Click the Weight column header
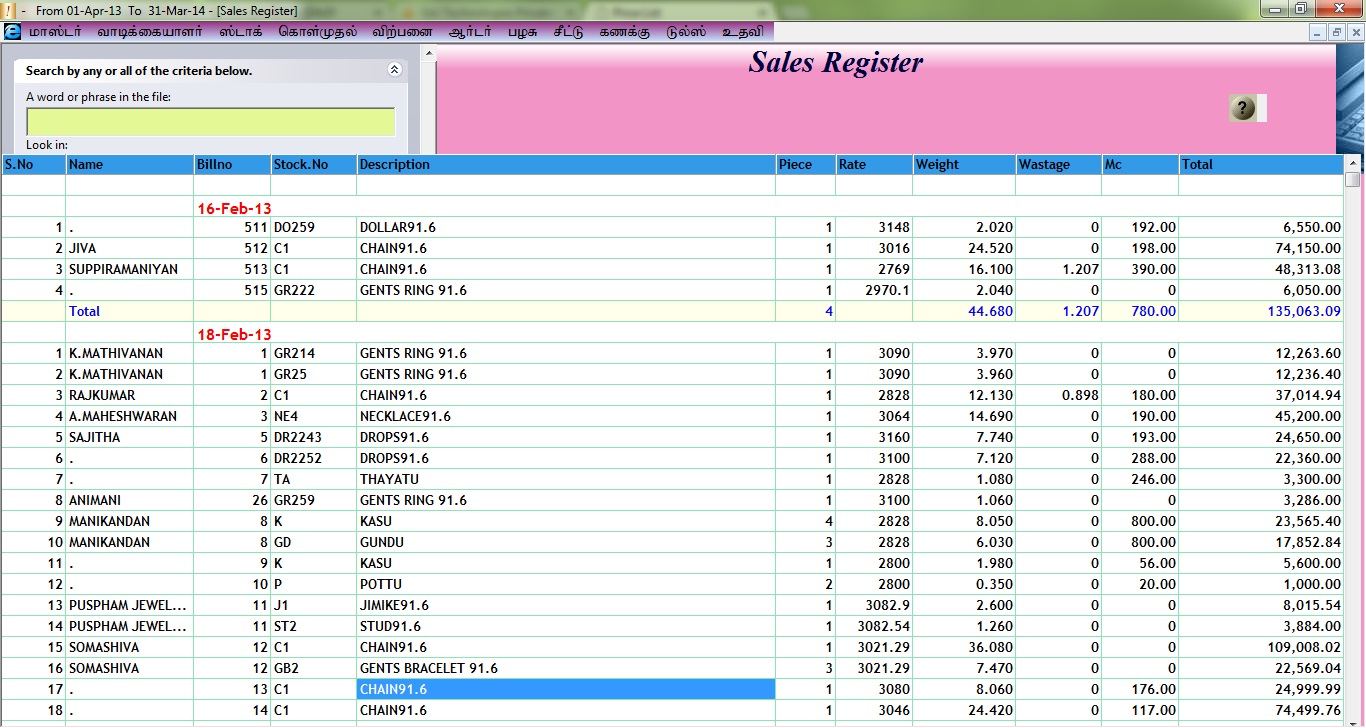 tap(963, 165)
